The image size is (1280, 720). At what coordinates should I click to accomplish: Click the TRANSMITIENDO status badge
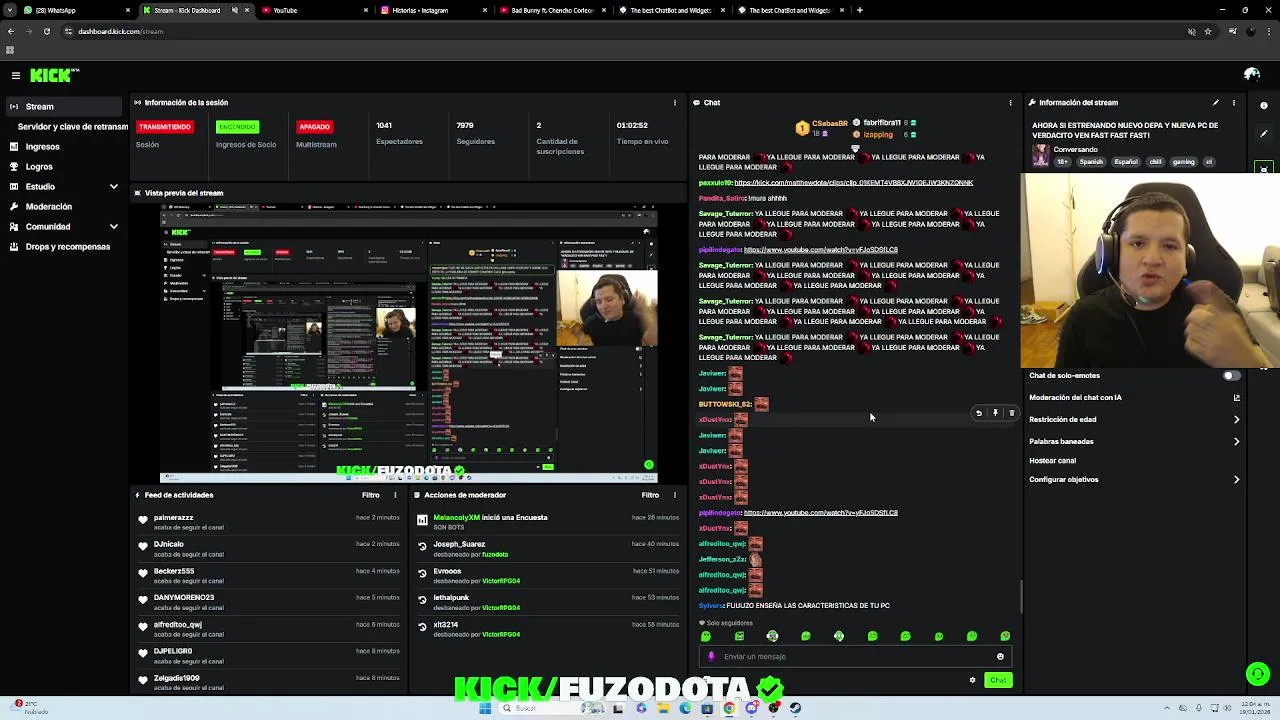pyautogui.click(x=165, y=127)
